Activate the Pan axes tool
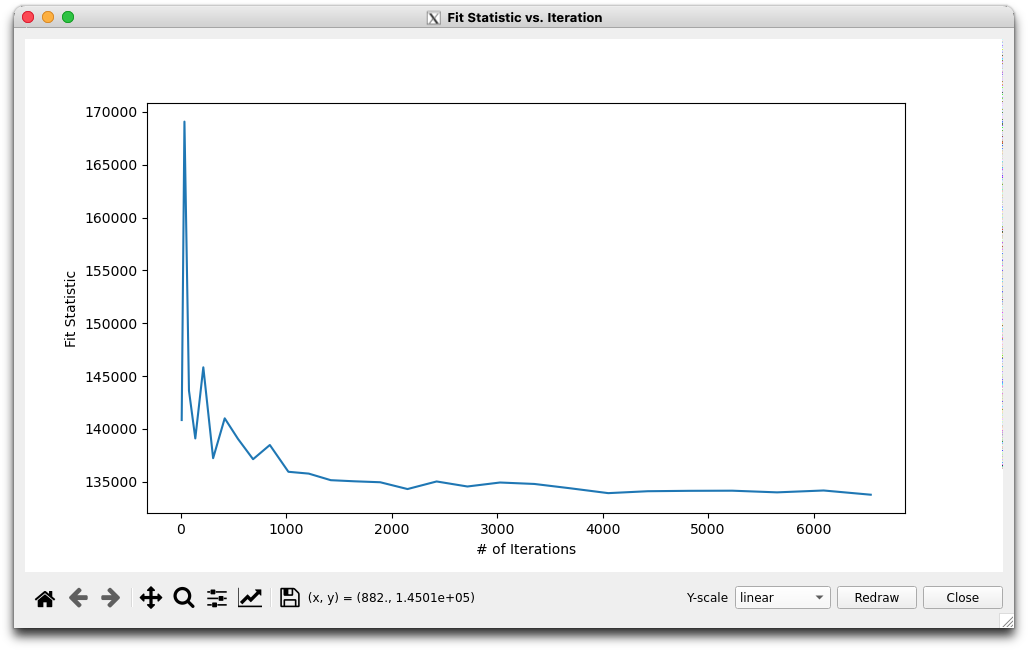This screenshot has width=1028, height=650. click(151, 598)
